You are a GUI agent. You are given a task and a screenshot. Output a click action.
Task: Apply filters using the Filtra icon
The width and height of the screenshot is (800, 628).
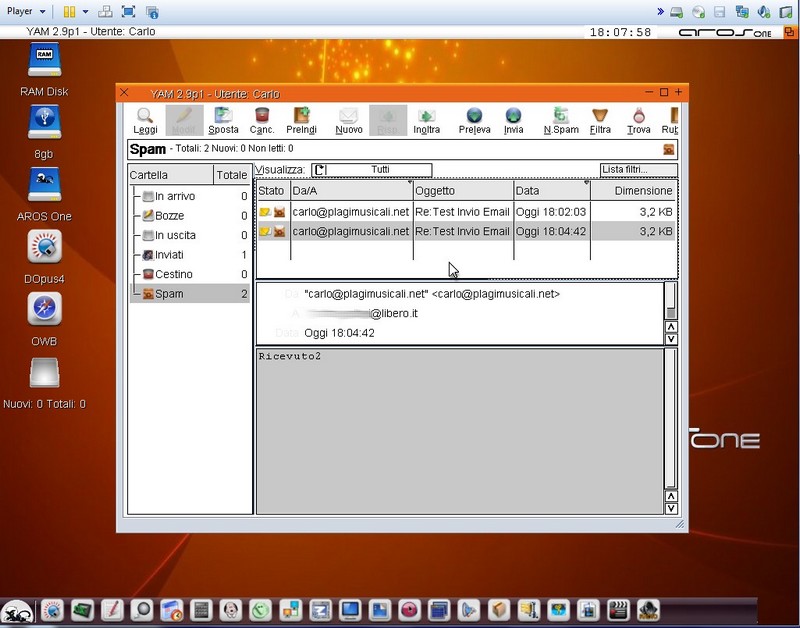pos(600,120)
